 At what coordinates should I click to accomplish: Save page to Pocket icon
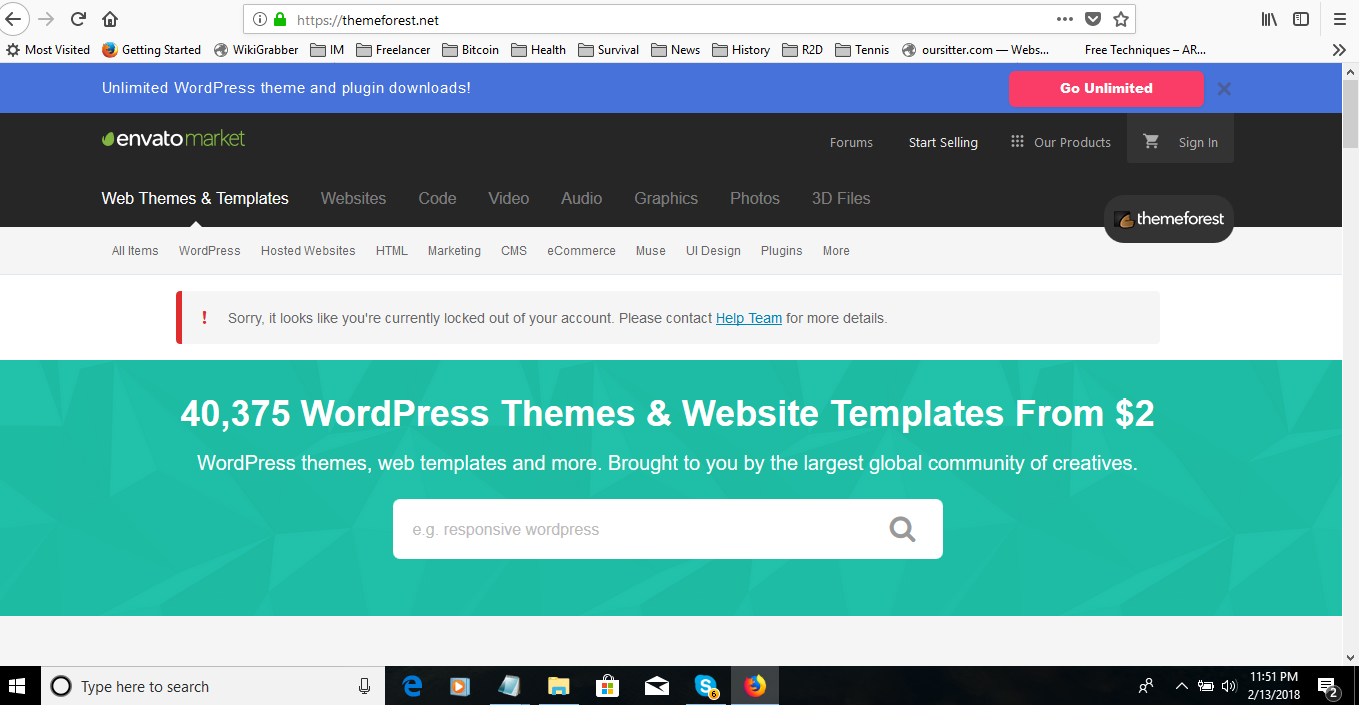click(1093, 19)
